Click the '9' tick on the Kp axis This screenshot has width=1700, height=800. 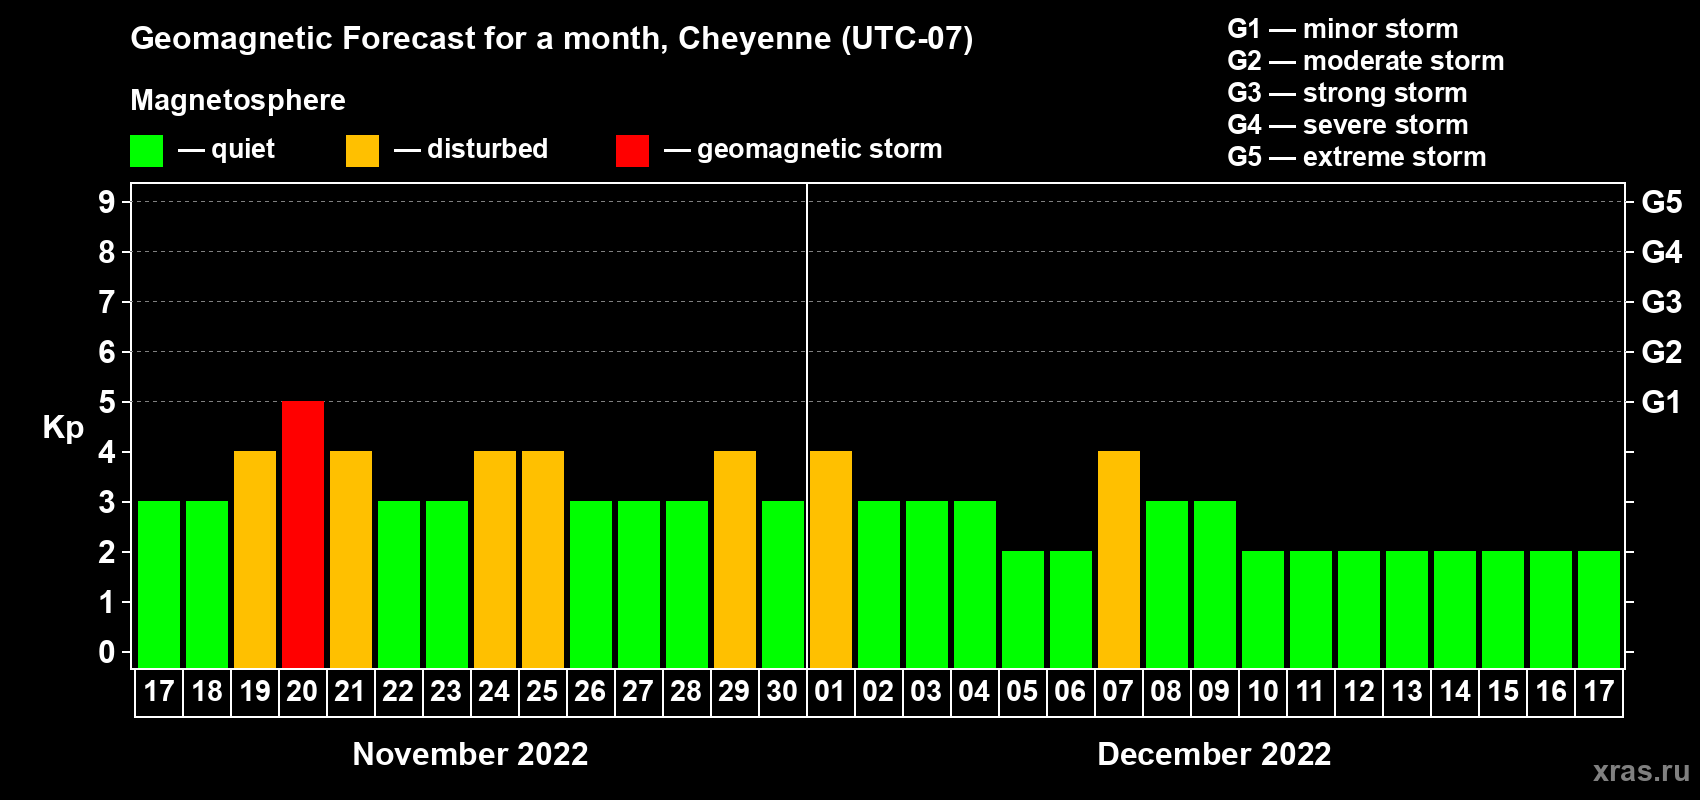pos(107,202)
